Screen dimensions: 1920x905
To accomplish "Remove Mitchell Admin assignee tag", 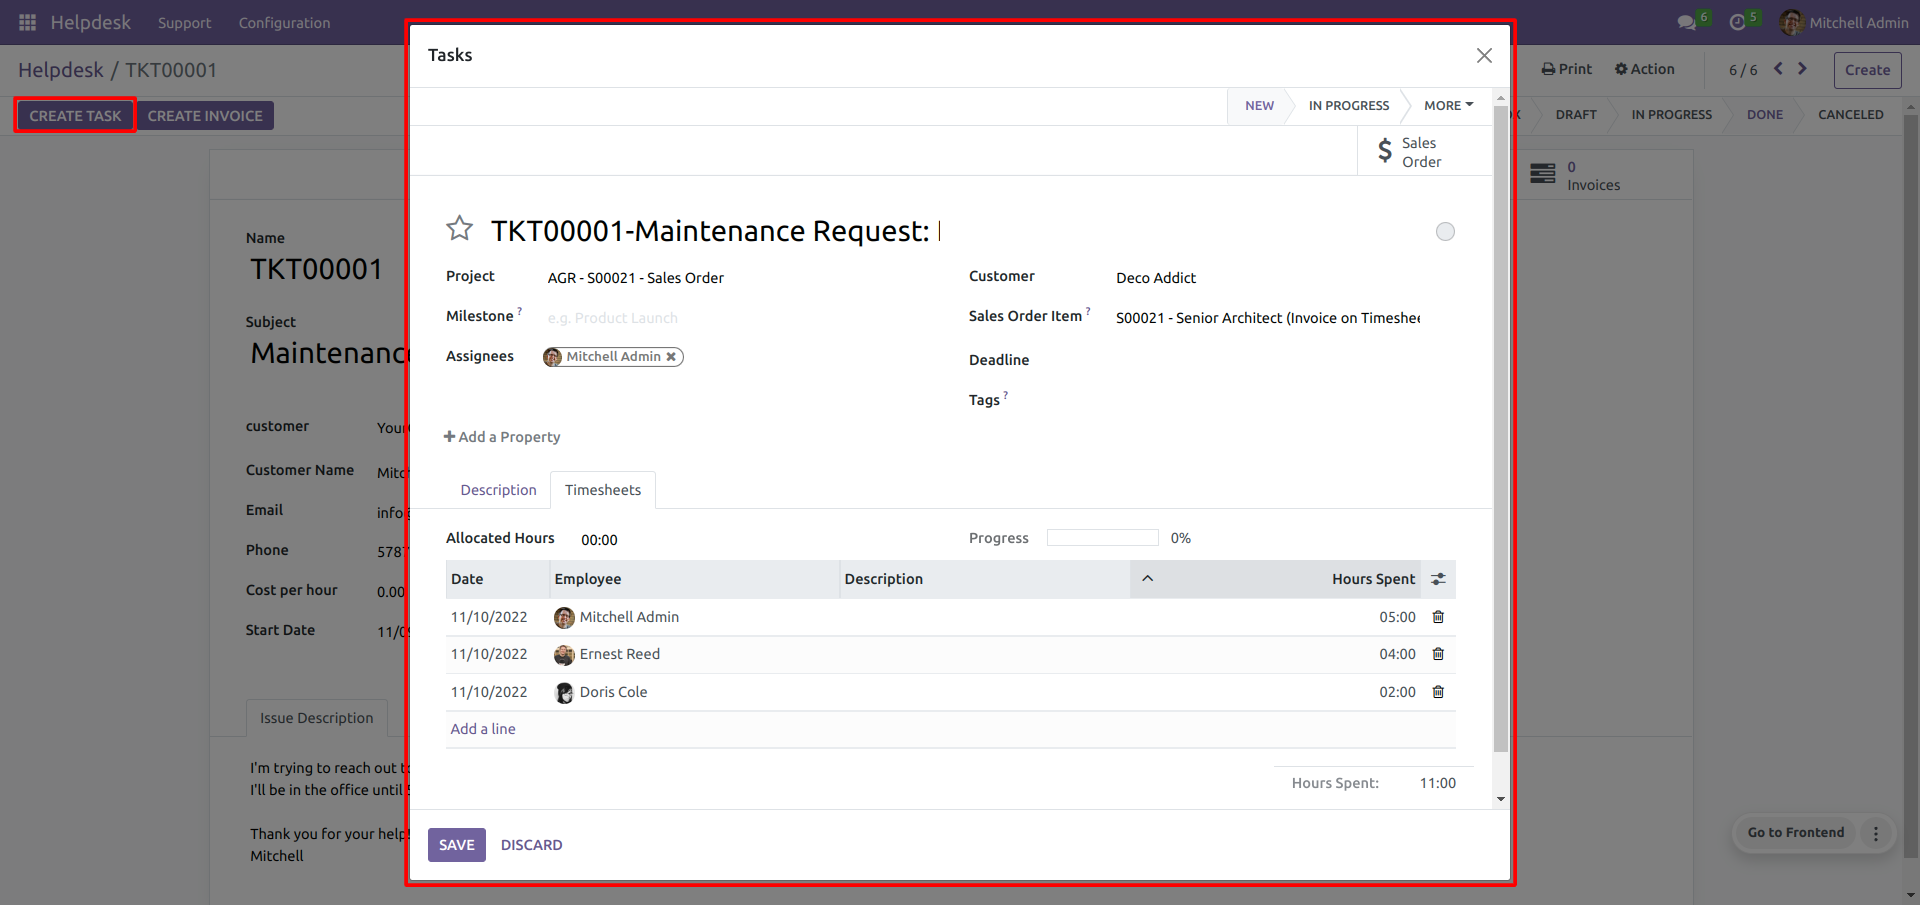I will (x=671, y=357).
